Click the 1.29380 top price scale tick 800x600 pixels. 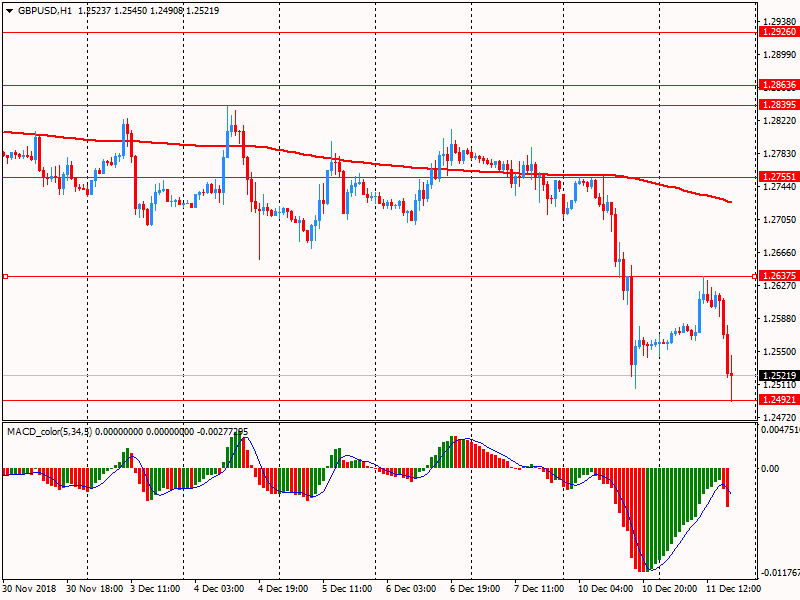pos(778,21)
